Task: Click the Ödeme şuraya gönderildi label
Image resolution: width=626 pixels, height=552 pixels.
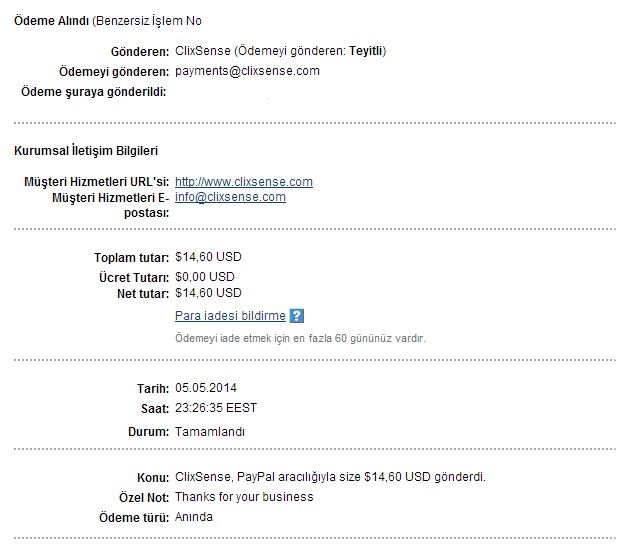Action: (93, 92)
